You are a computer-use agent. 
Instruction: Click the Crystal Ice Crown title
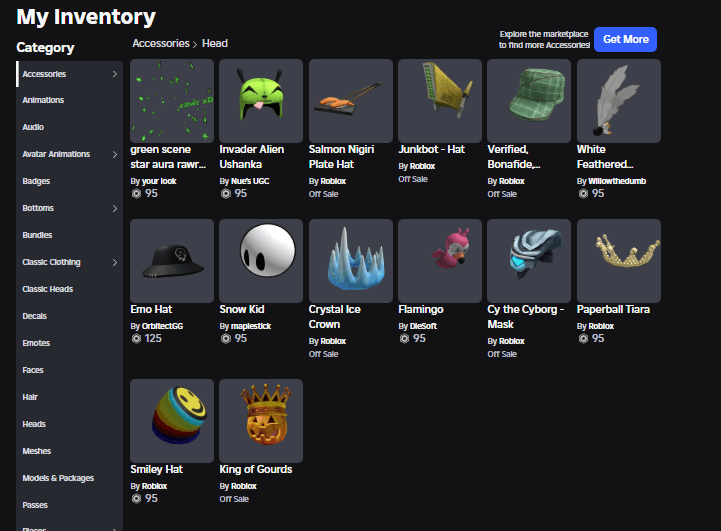(x=335, y=317)
